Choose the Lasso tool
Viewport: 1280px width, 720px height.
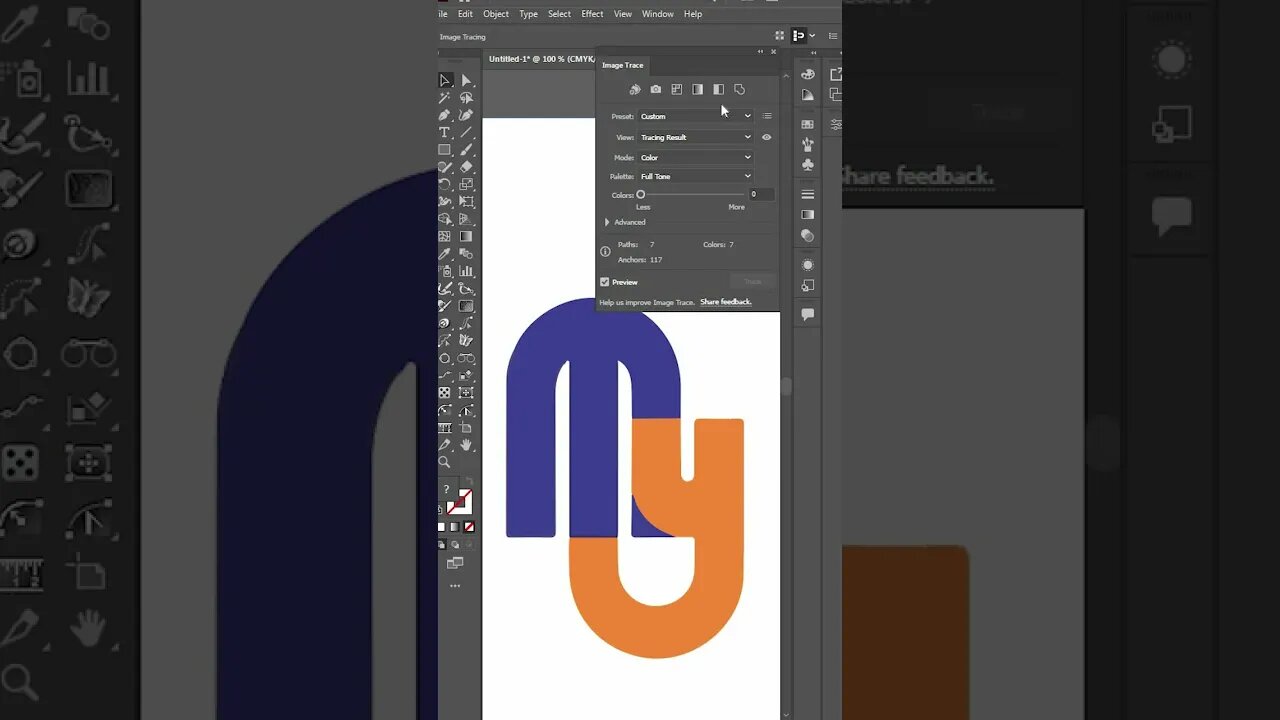click(x=466, y=98)
